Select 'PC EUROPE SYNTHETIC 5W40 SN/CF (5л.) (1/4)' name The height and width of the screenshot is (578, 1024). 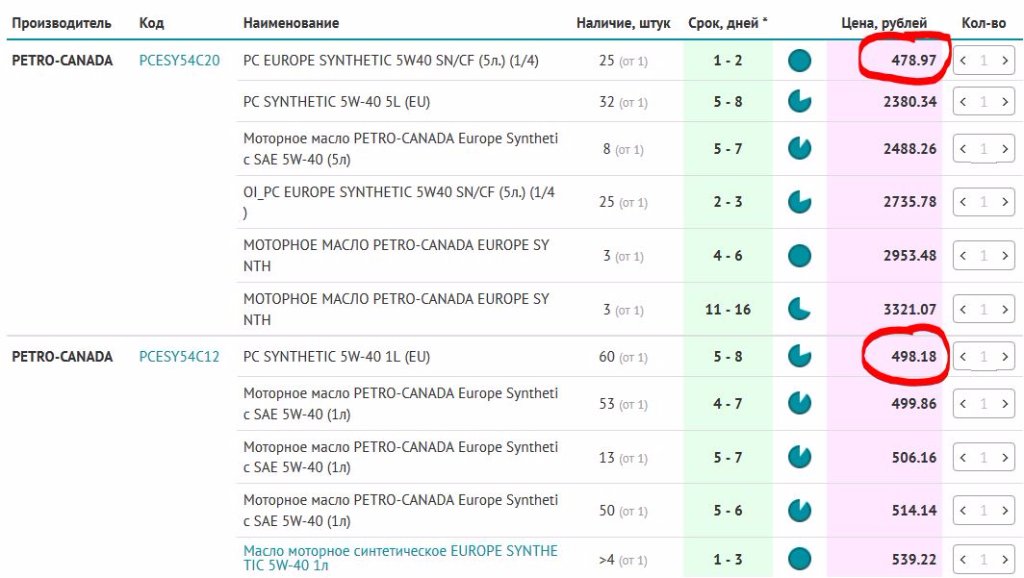[391, 61]
